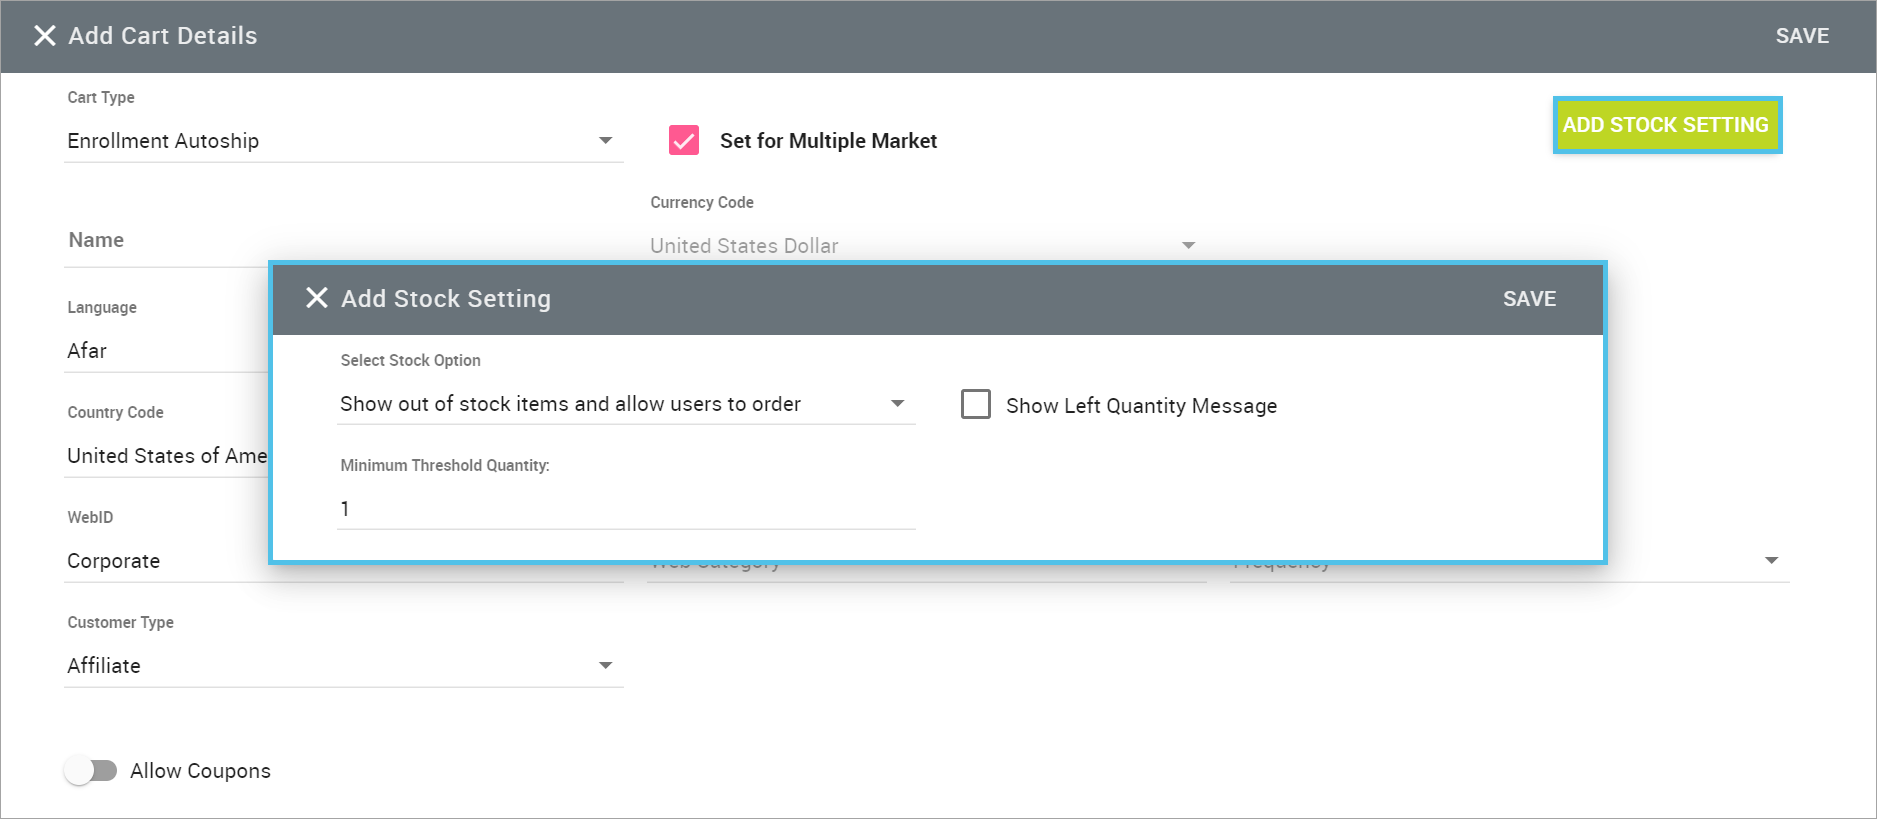Save the stock setting dialog

(1529, 299)
